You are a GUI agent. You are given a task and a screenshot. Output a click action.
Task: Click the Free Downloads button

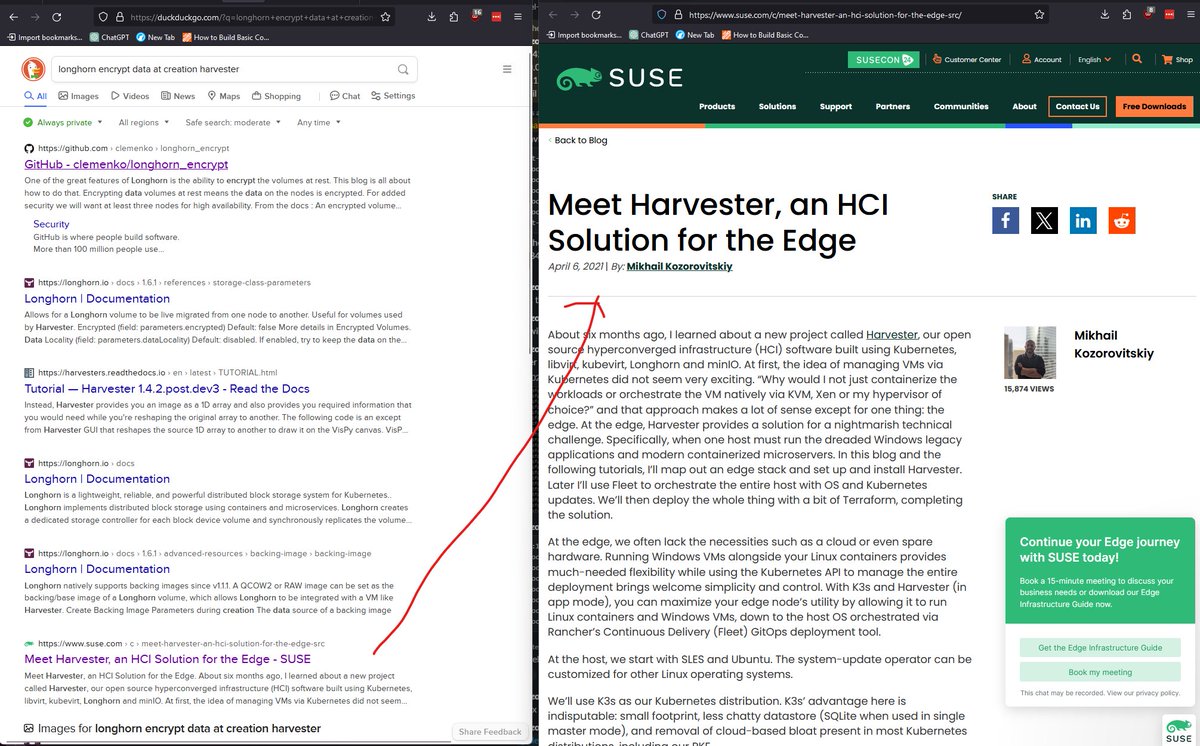coord(1154,106)
